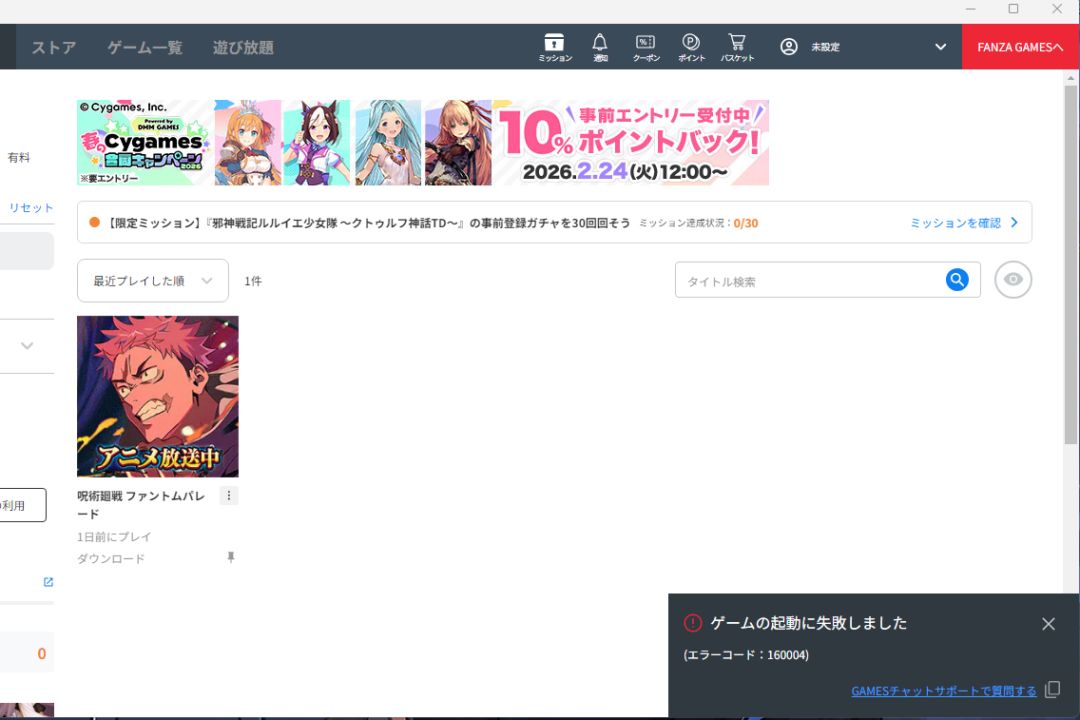
Task: Click the user profile avatar icon
Action: tap(789, 47)
